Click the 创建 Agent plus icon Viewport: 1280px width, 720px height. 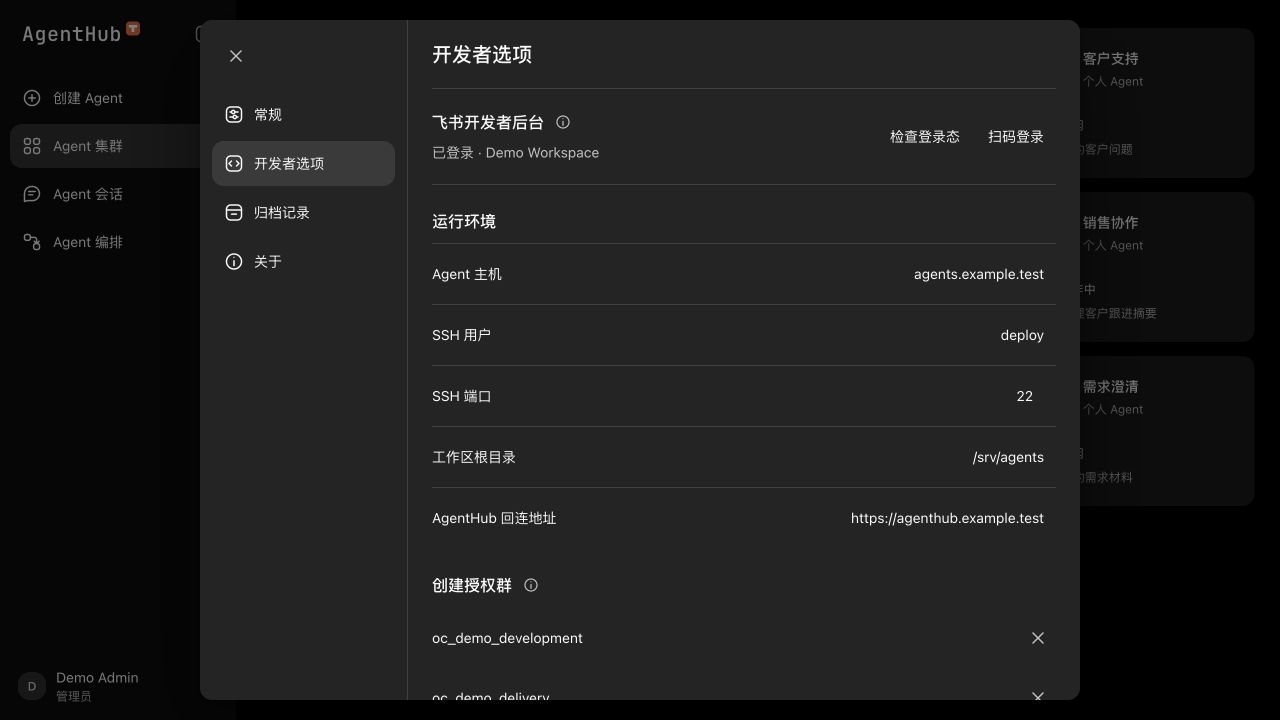click(x=32, y=98)
